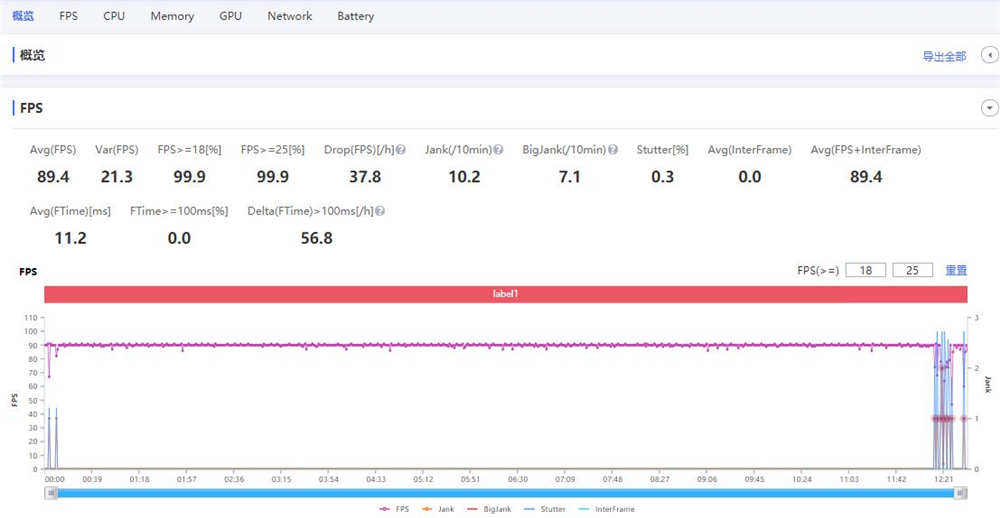Screen dimensions: 1000x518
Task: Click the Delta(FTime) value 56.8
Action: coord(316,239)
